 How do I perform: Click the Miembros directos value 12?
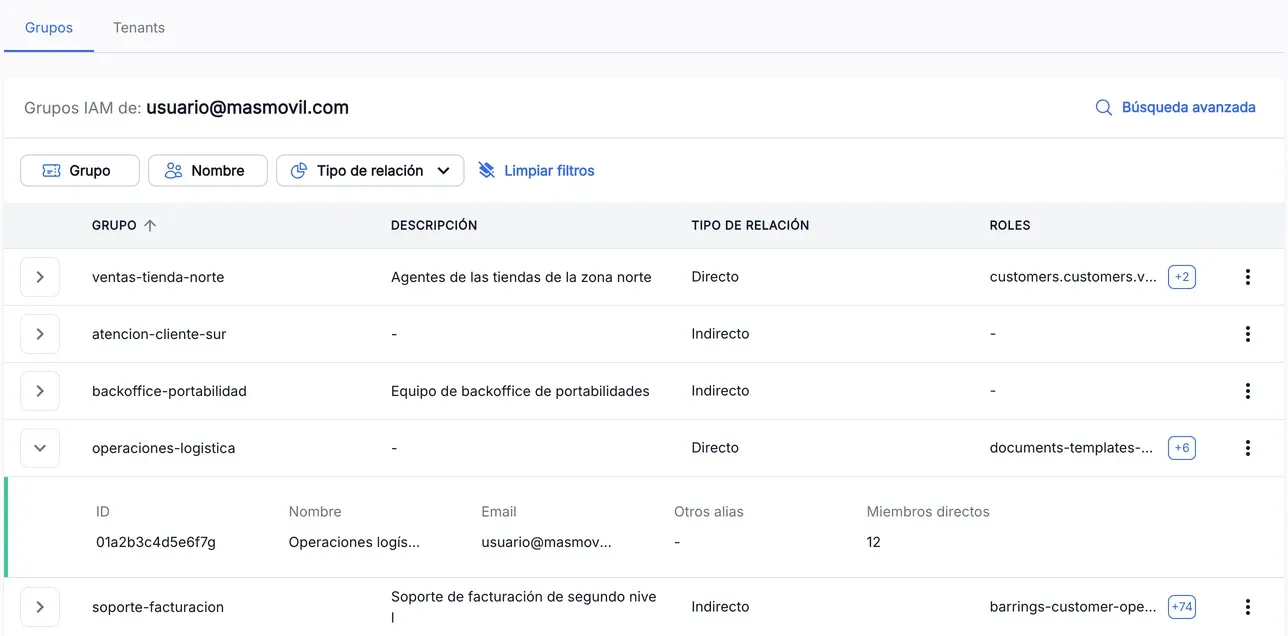pos(874,542)
